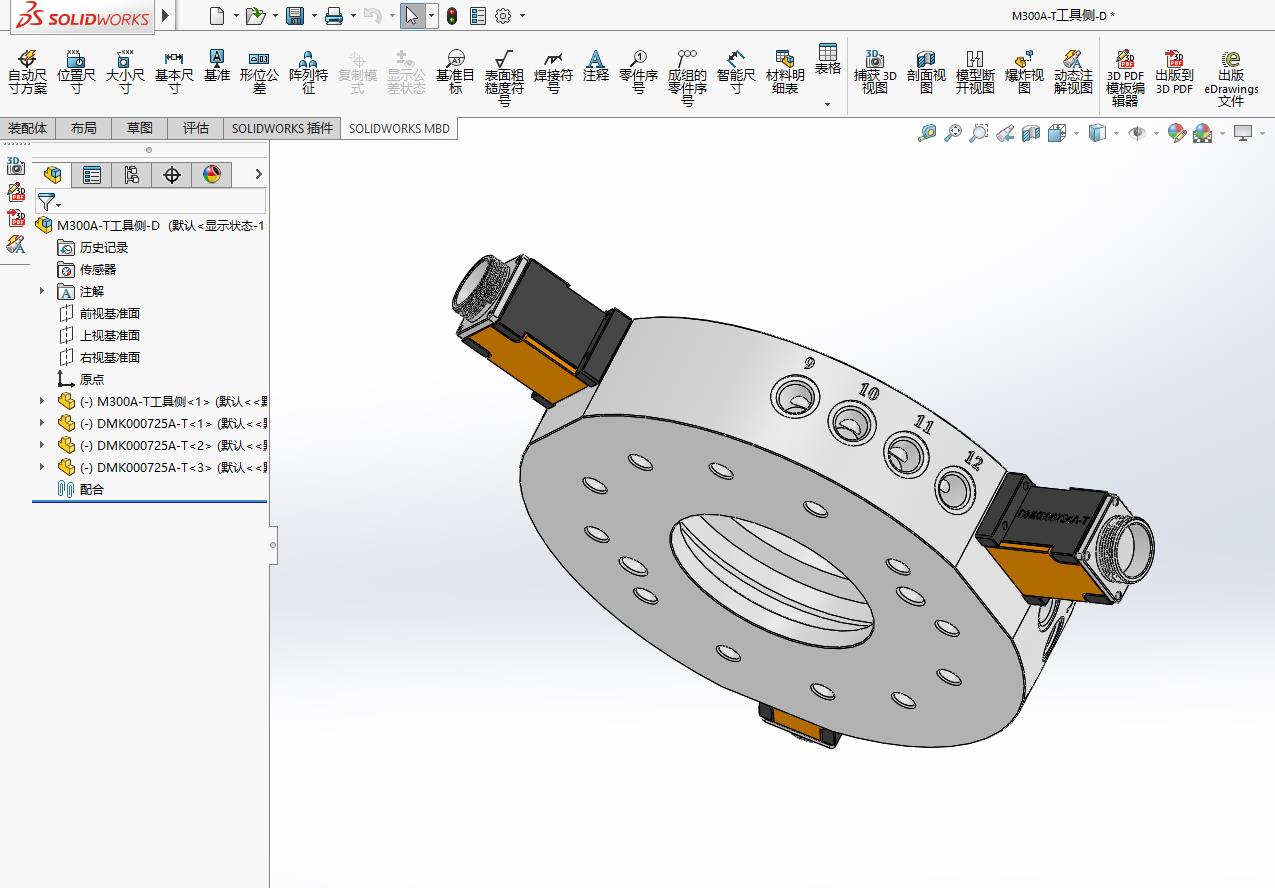Open the 3D PDF Template Editor
The height and width of the screenshot is (888, 1275).
[1125, 79]
